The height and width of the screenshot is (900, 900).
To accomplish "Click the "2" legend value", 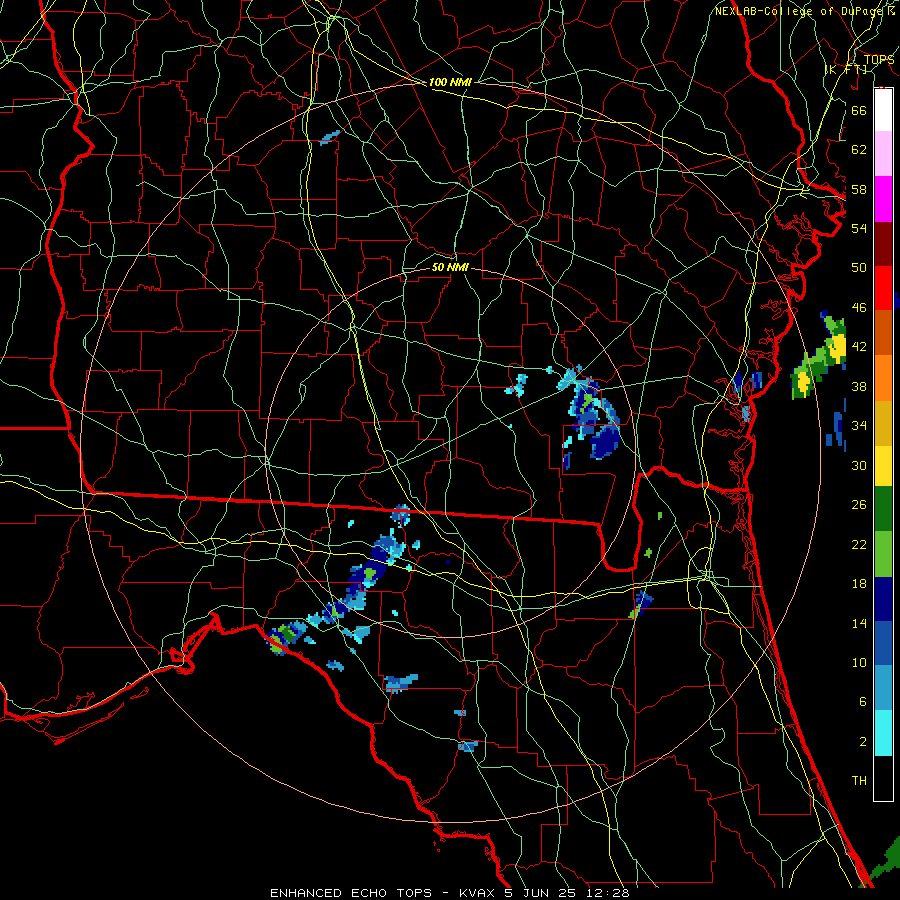I will click(863, 742).
